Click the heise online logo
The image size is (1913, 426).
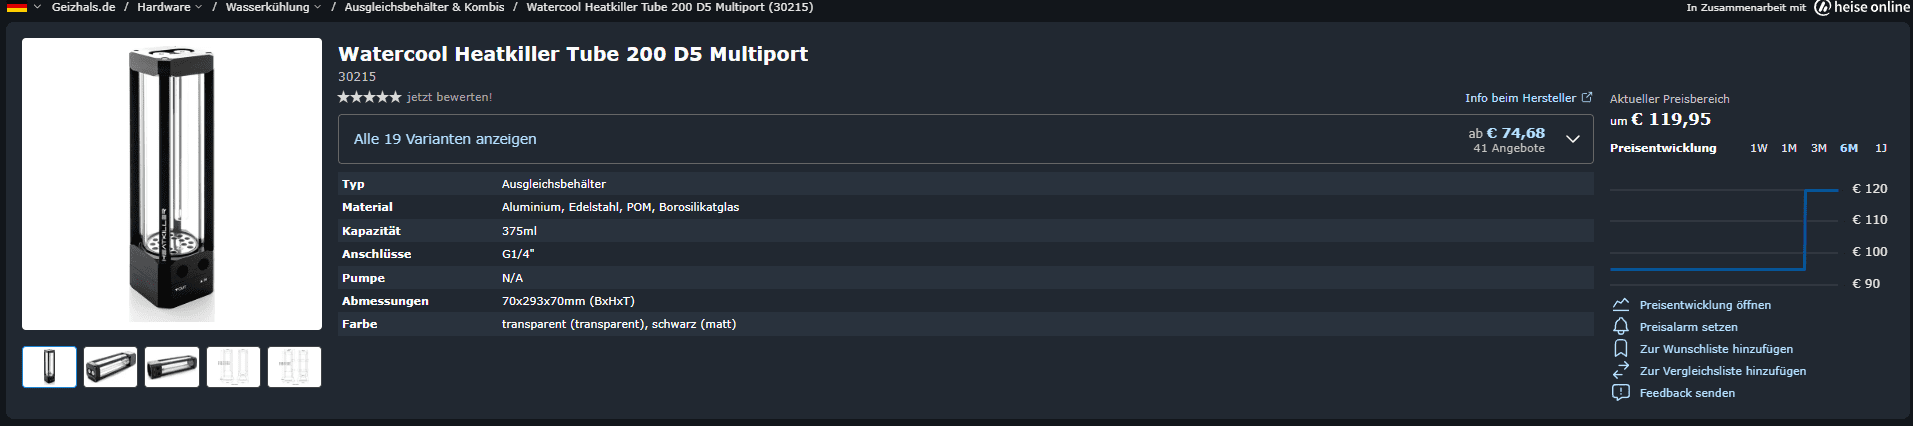coord(1862,7)
